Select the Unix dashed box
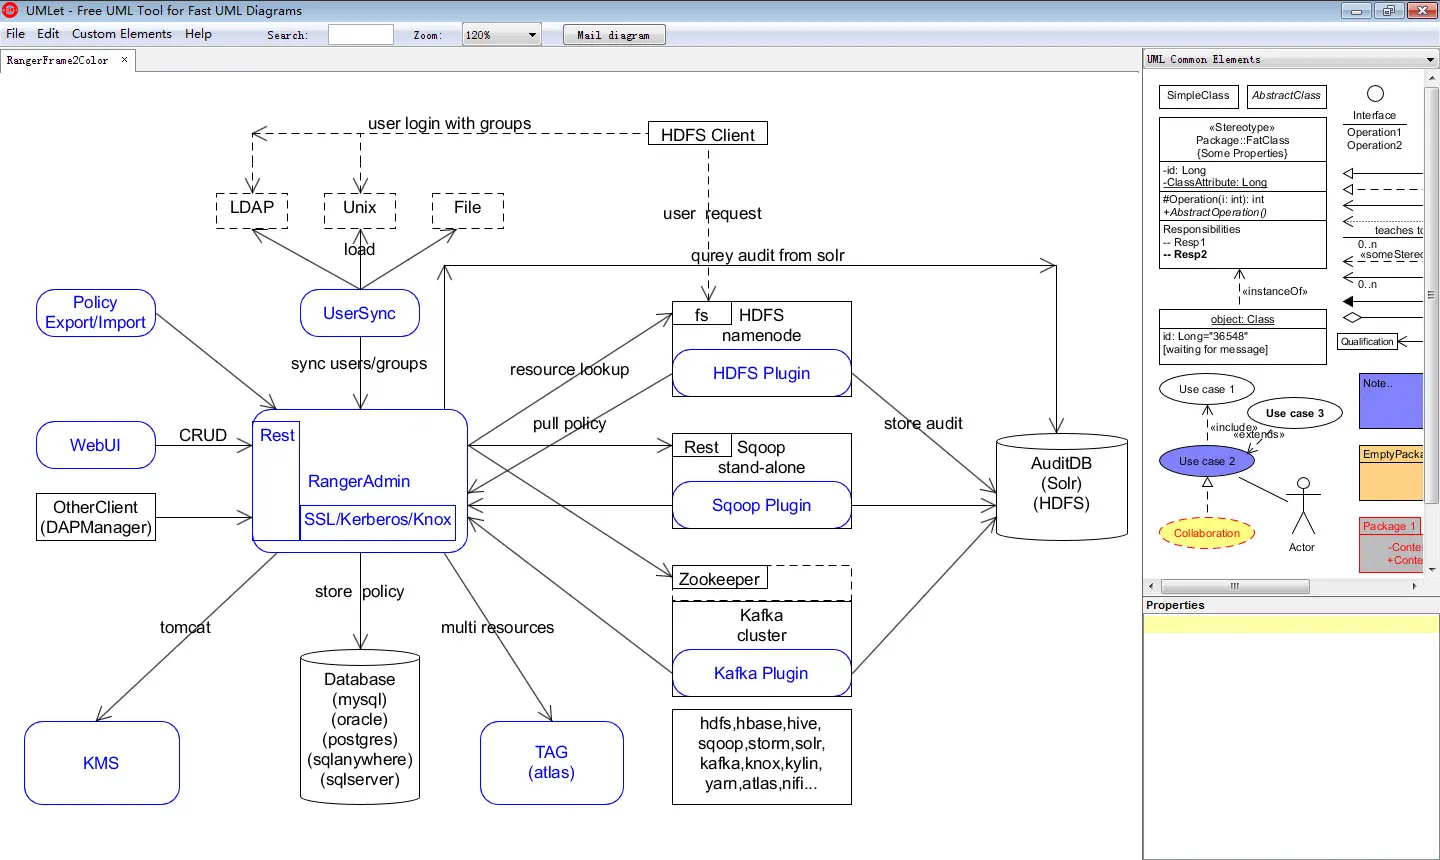 [x=360, y=210]
